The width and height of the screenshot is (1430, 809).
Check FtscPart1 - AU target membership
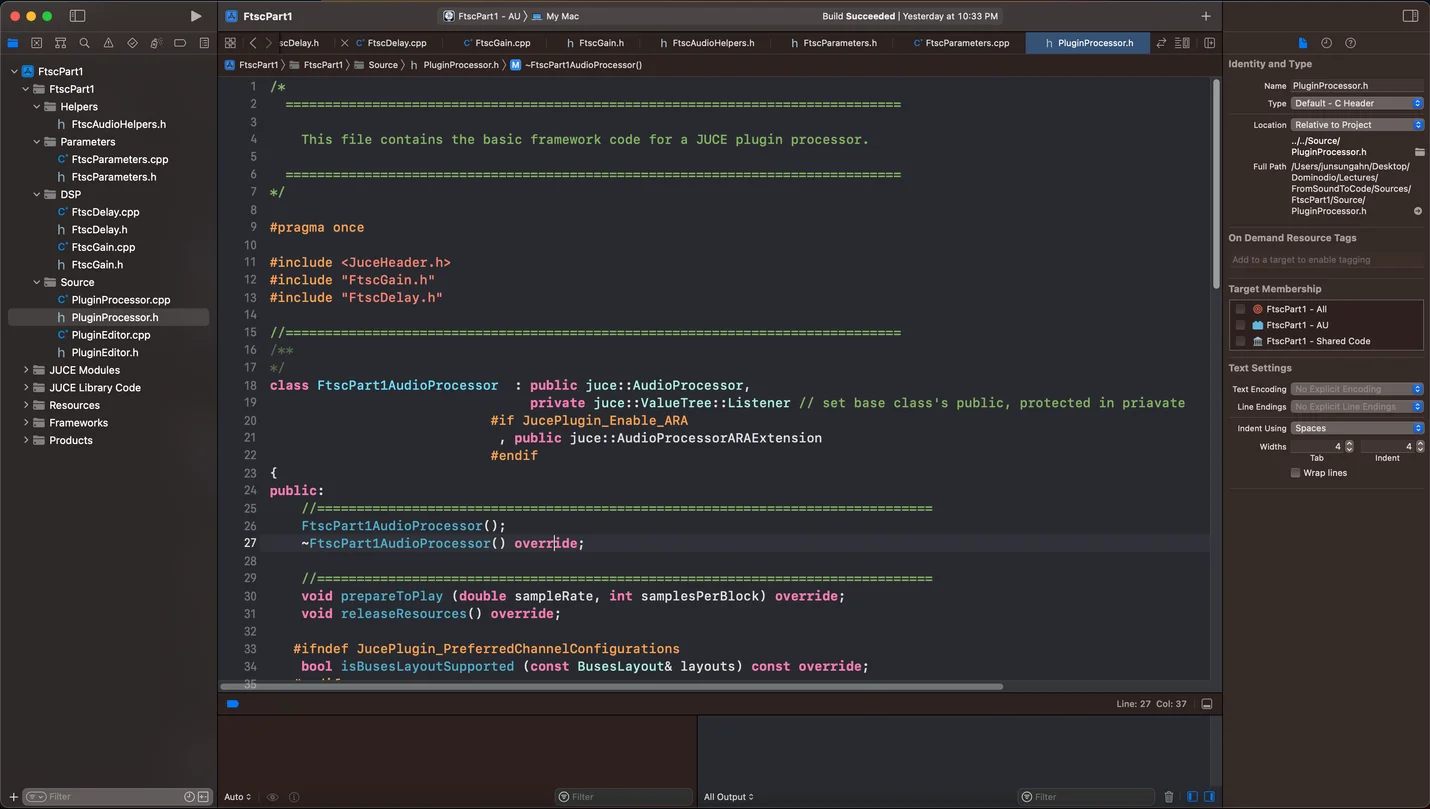click(x=1240, y=325)
